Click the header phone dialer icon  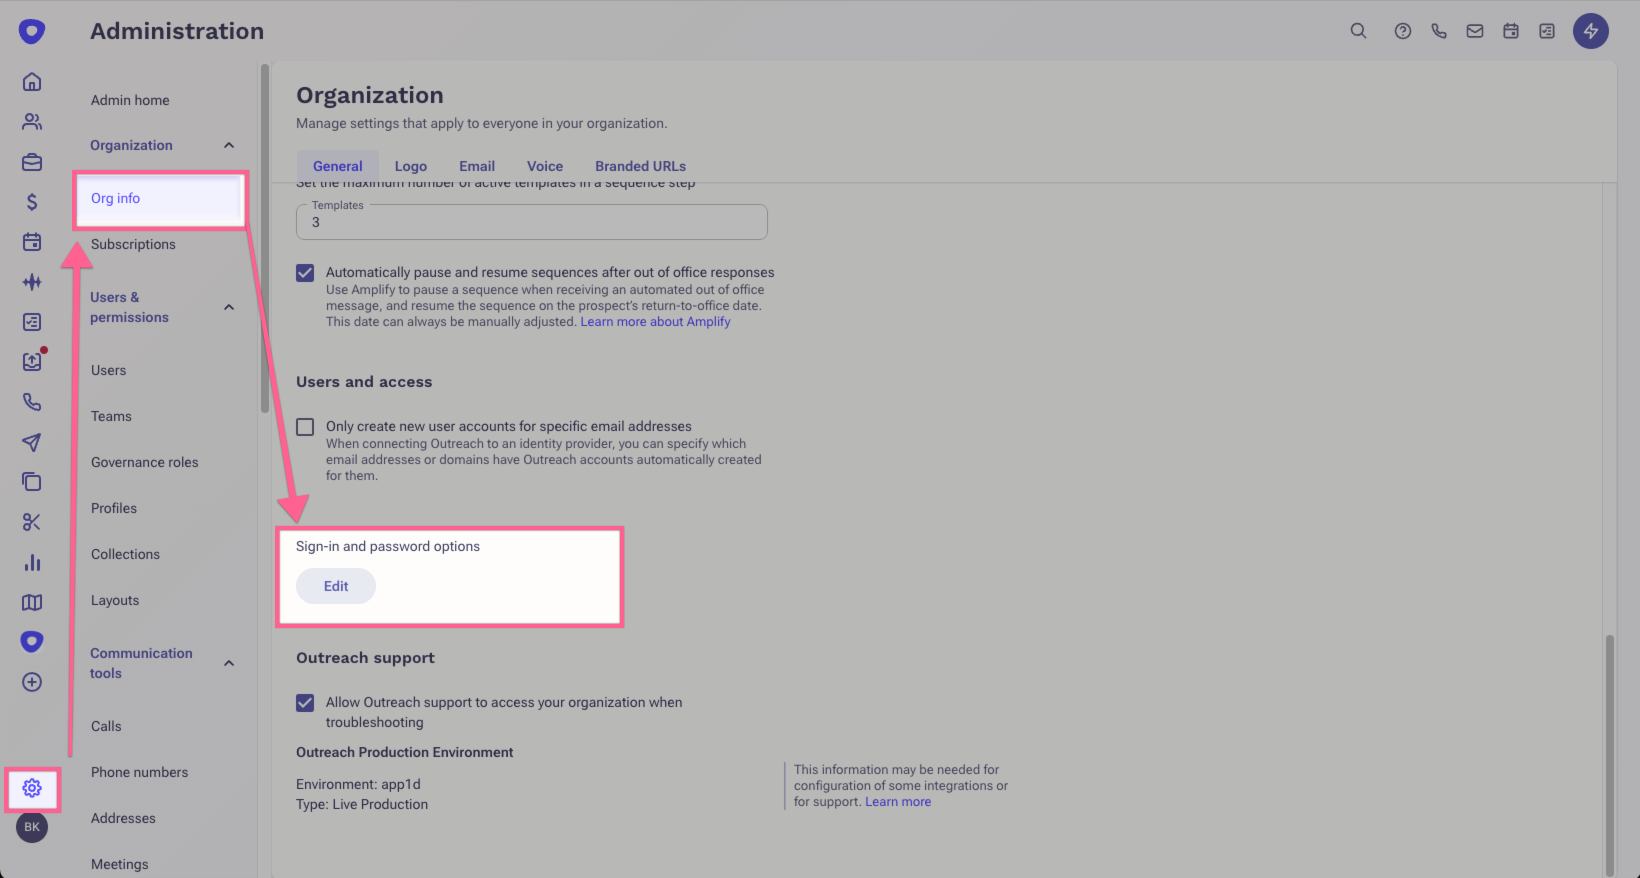[x=1439, y=31]
